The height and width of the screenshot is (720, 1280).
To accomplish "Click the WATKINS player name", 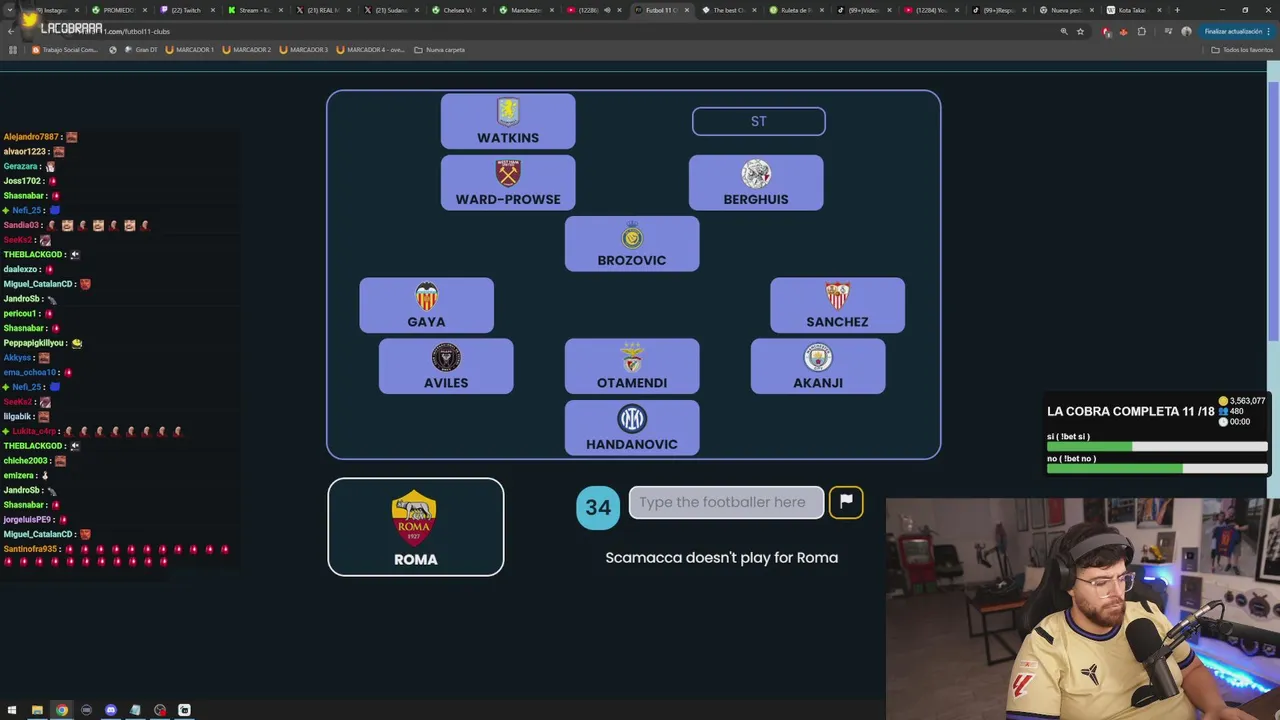I will click(x=508, y=138).
